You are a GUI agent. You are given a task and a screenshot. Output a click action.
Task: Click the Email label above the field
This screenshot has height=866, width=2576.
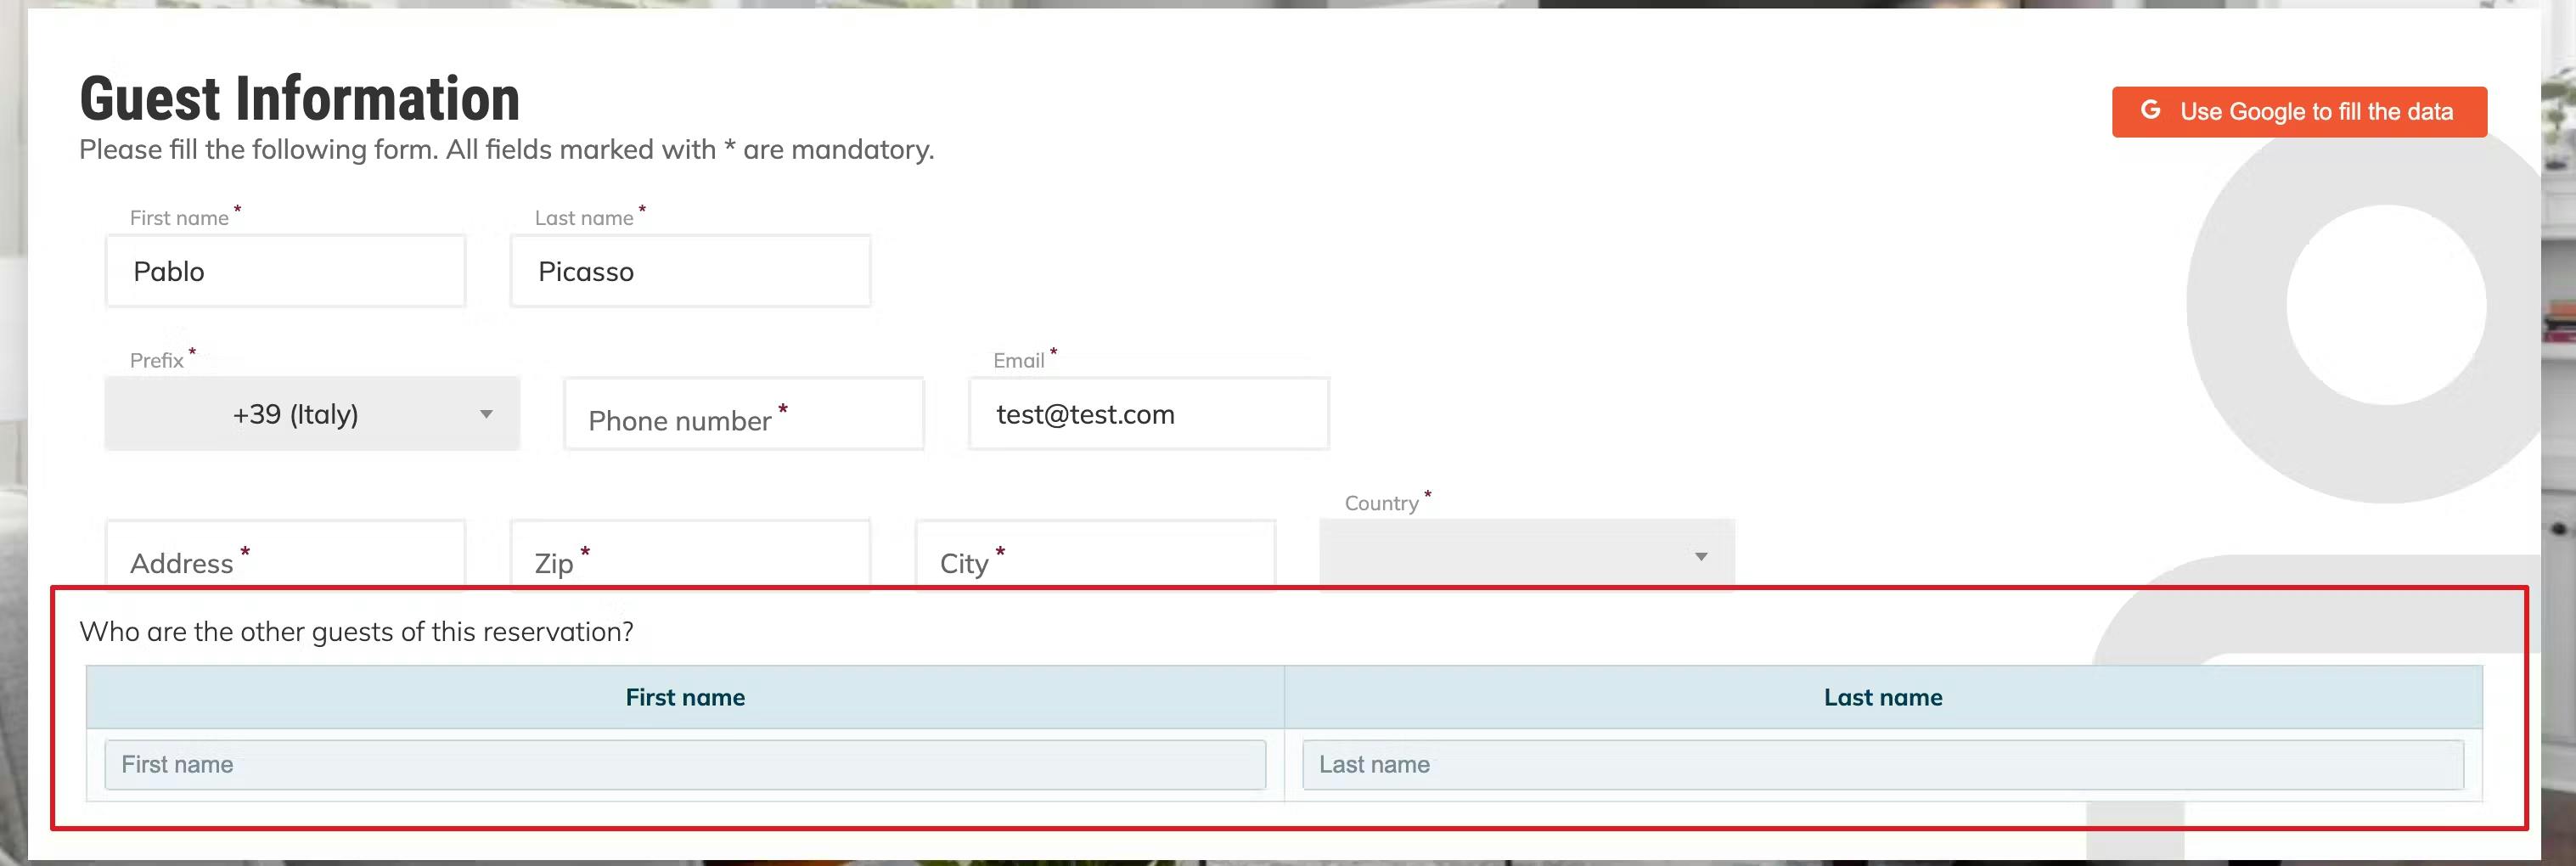coord(1019,361)
